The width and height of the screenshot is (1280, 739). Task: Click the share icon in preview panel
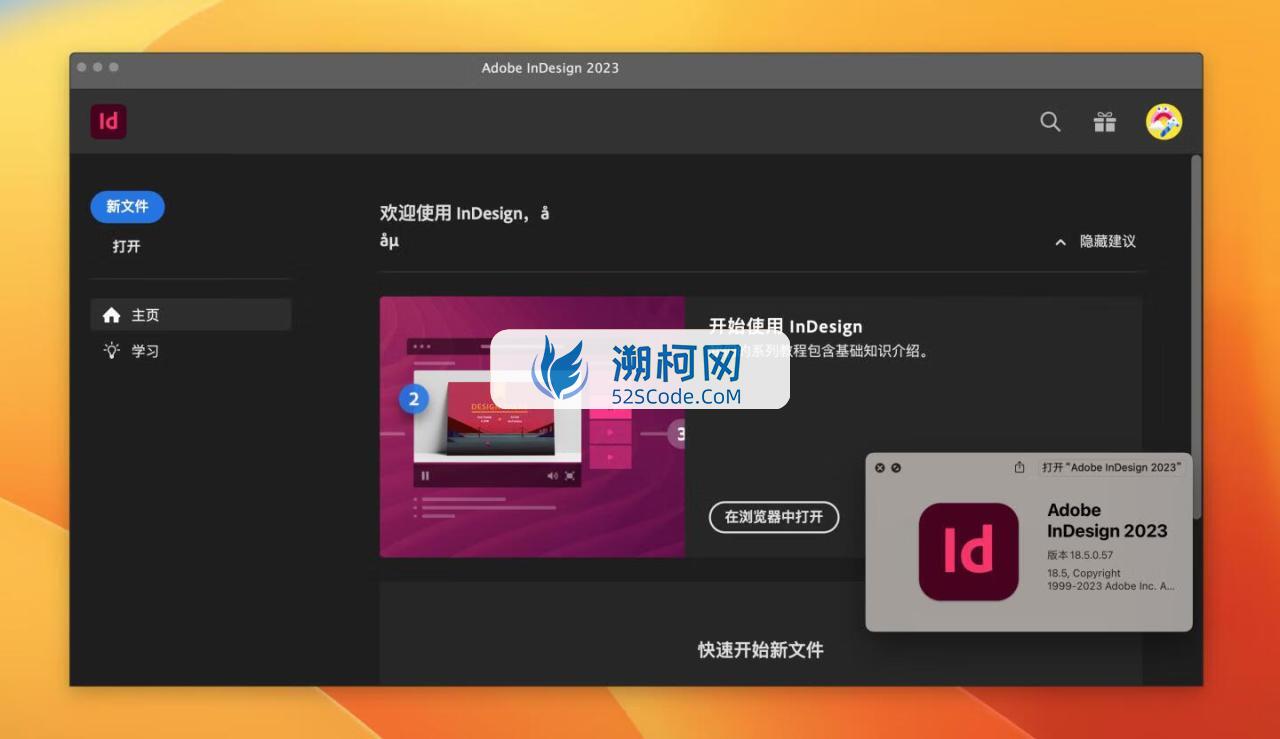click(x=1019, y=467)
